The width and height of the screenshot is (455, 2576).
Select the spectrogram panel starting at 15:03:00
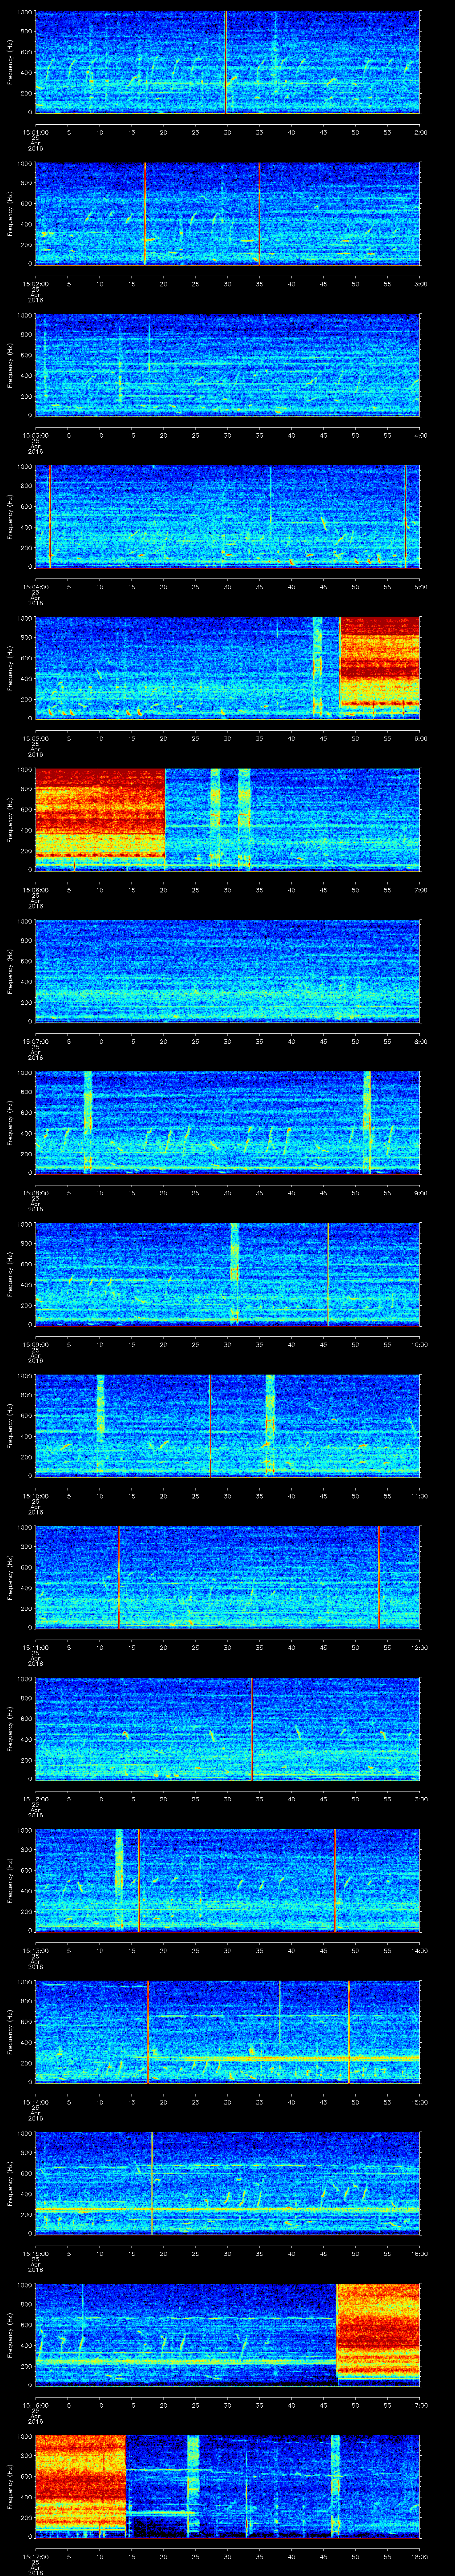(227, 365)
